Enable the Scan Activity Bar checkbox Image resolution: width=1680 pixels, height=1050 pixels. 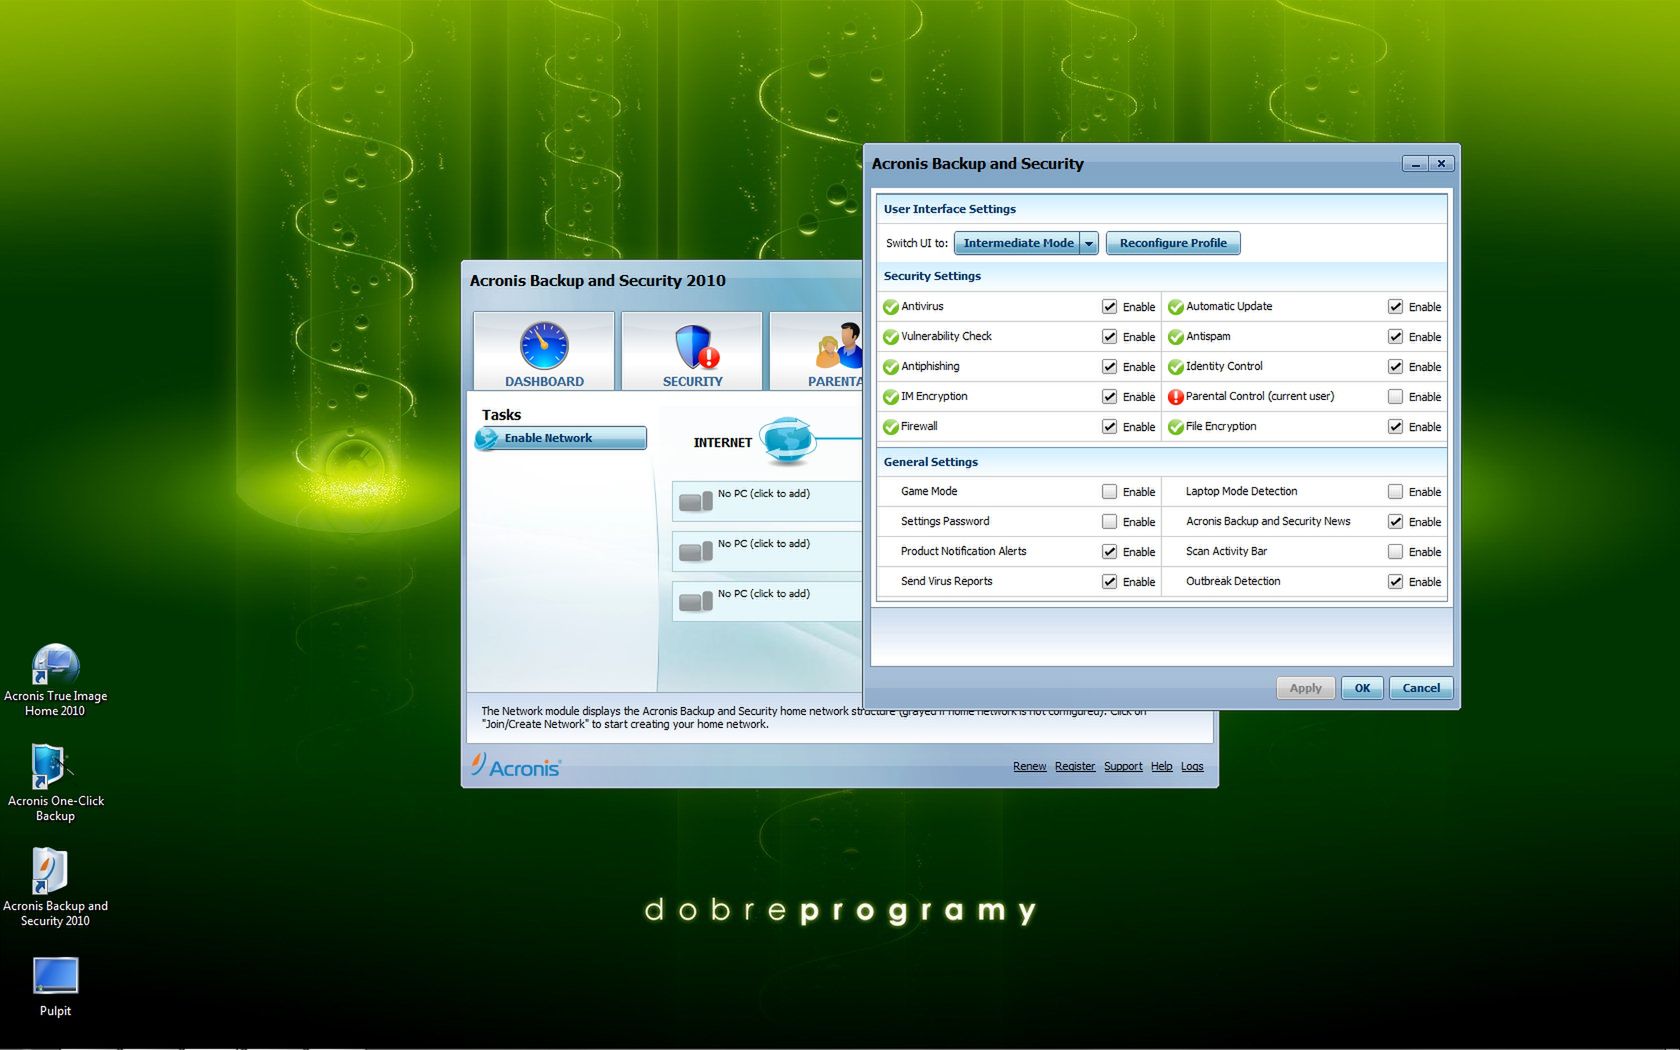[1395, 552]
